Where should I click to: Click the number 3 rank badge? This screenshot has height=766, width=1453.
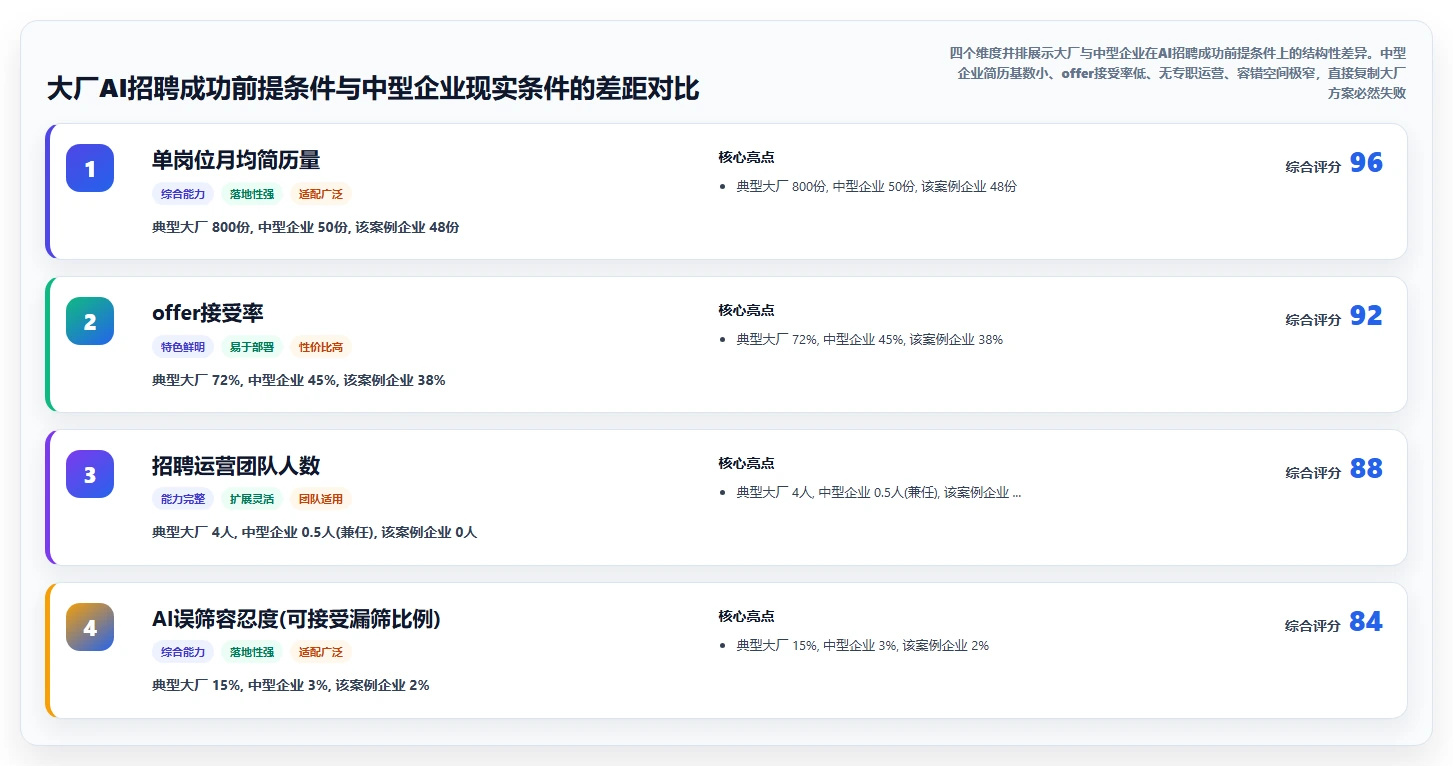[x=90, y=474]
